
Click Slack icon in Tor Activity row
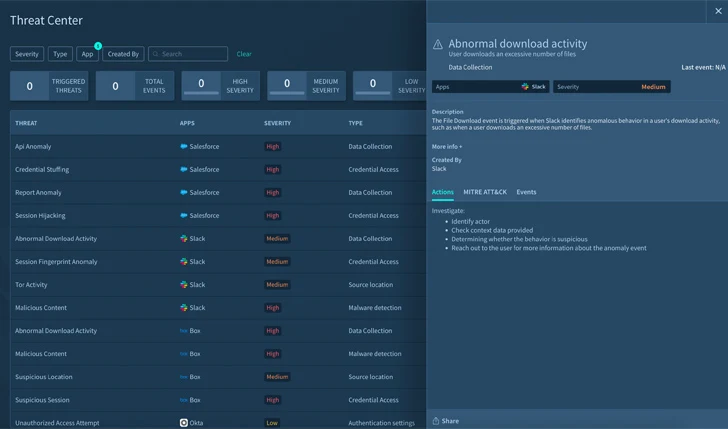coord(184,285)
